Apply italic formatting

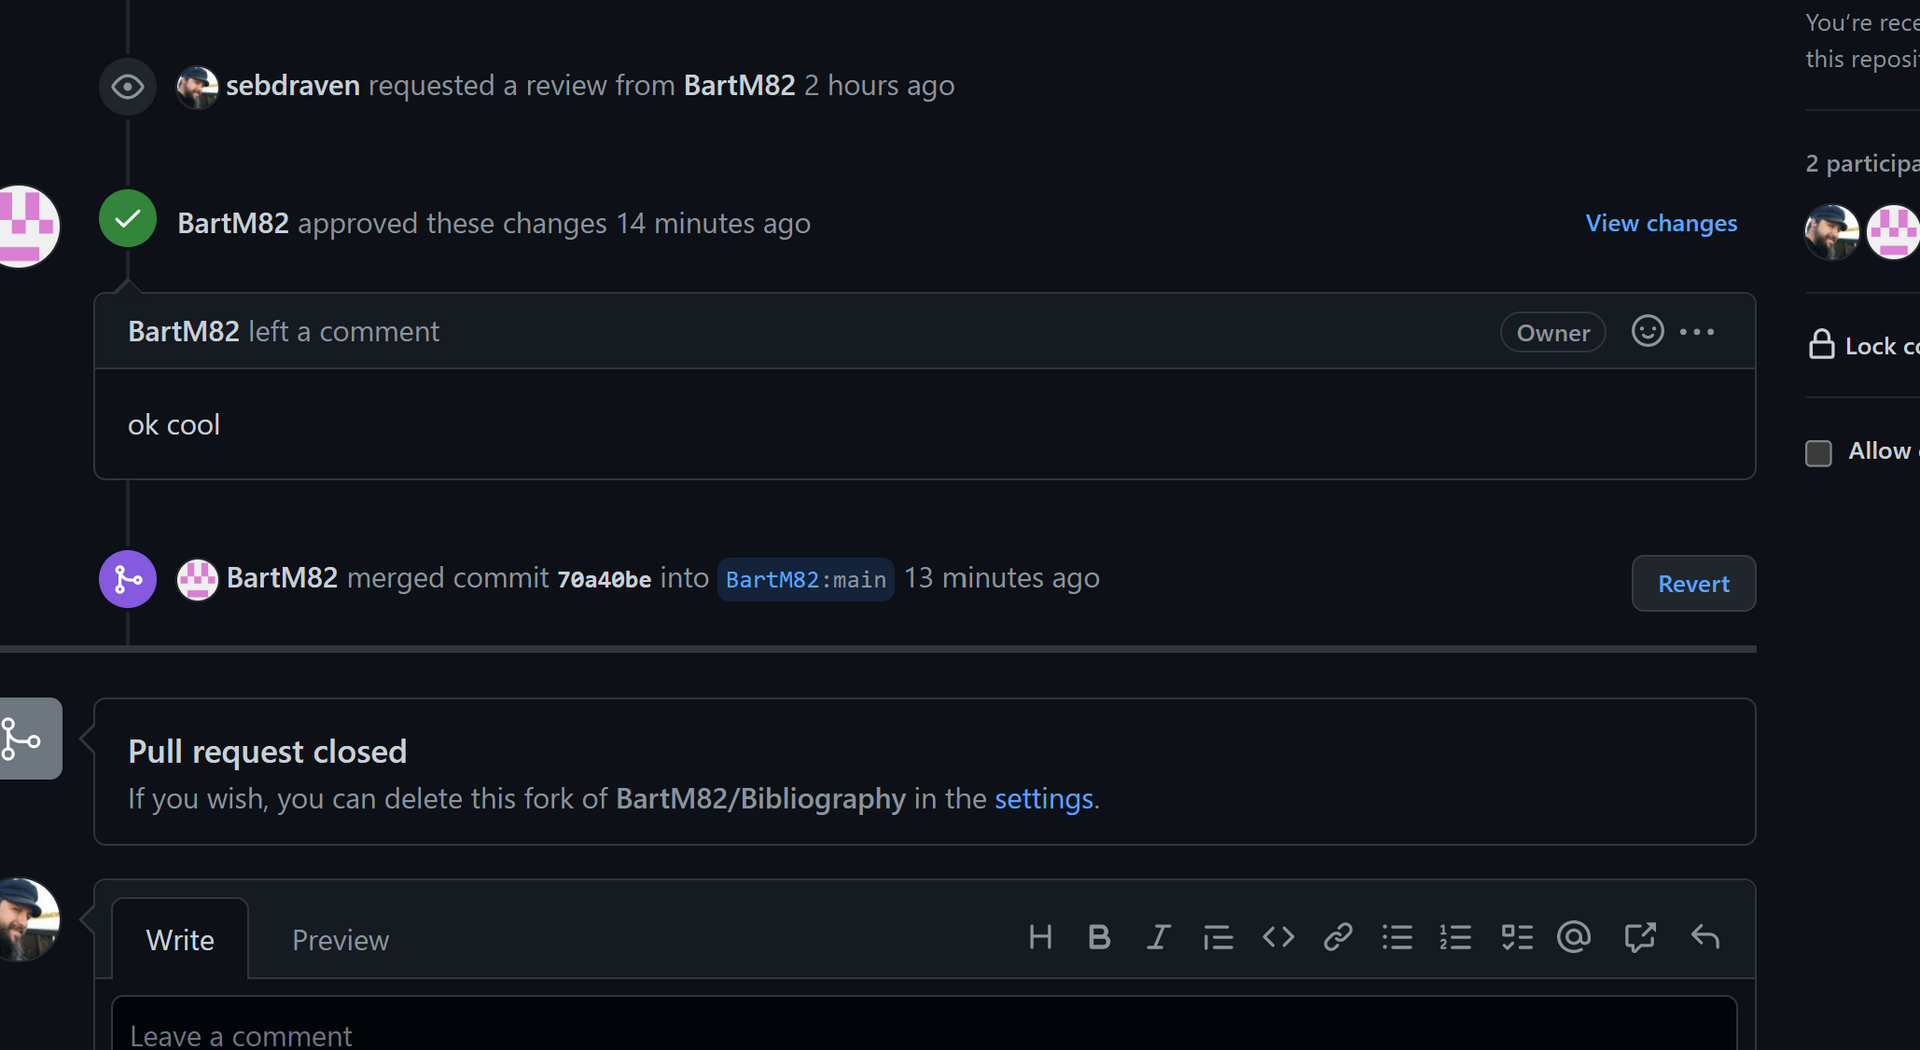(1158, 938)
